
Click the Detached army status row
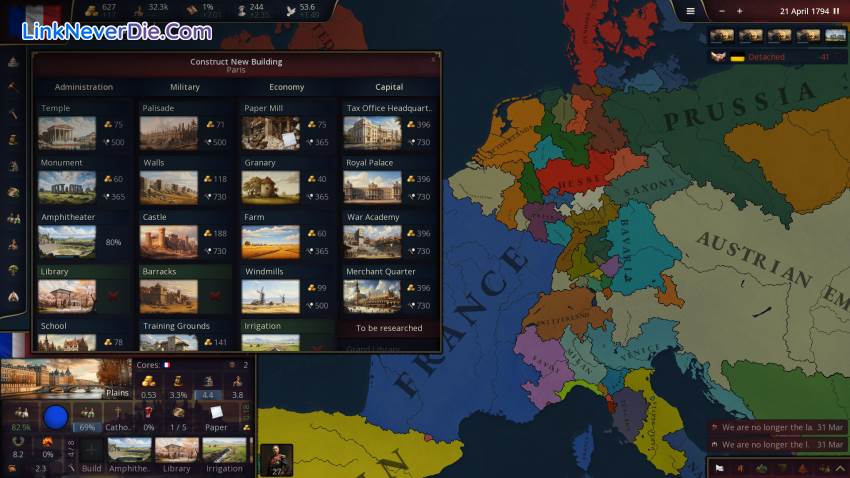click(776, 57)
